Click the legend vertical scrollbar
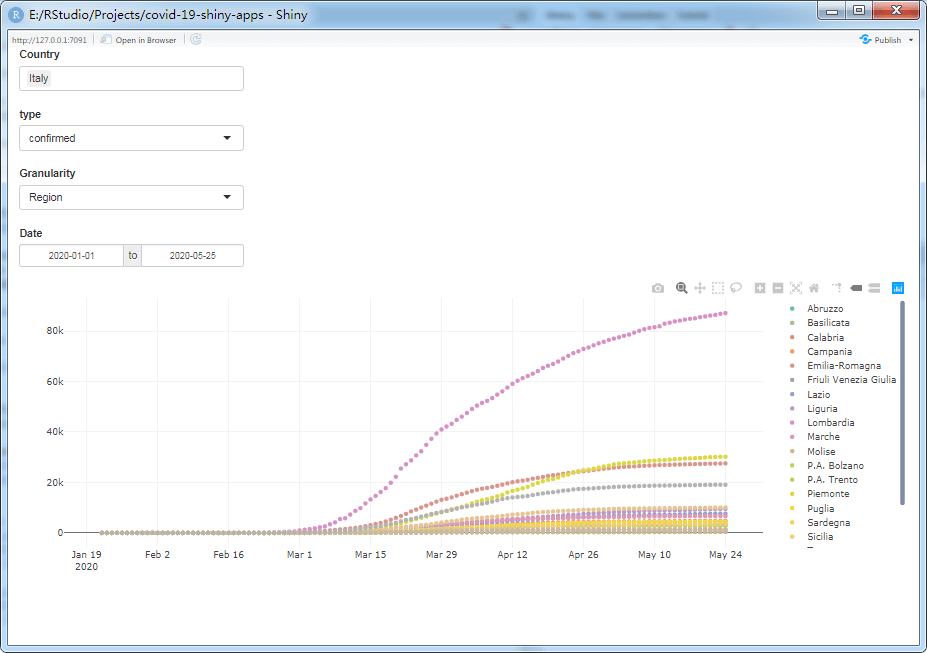 pyautogui.click(x=902, y=403)
